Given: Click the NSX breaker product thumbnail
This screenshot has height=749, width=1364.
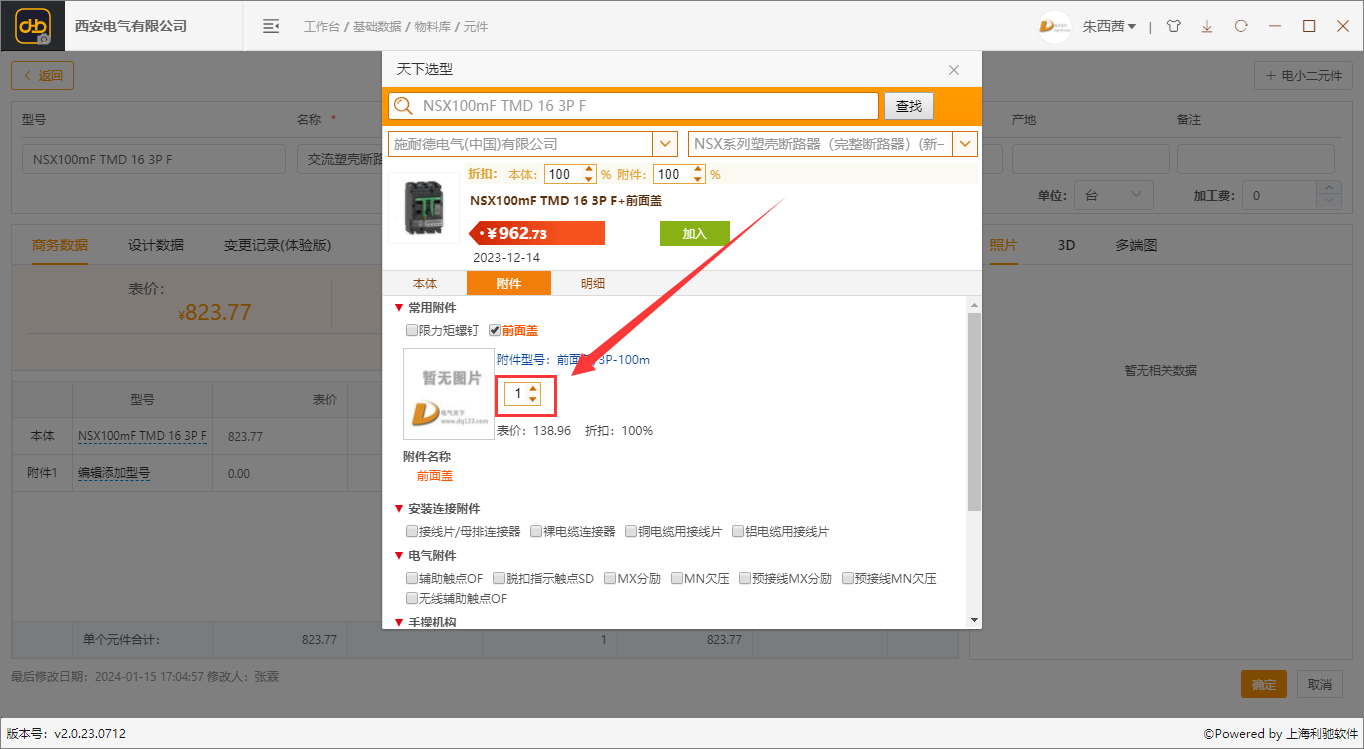Looking at the screenshot, I should pyautogui.click(x=424, y=208).
